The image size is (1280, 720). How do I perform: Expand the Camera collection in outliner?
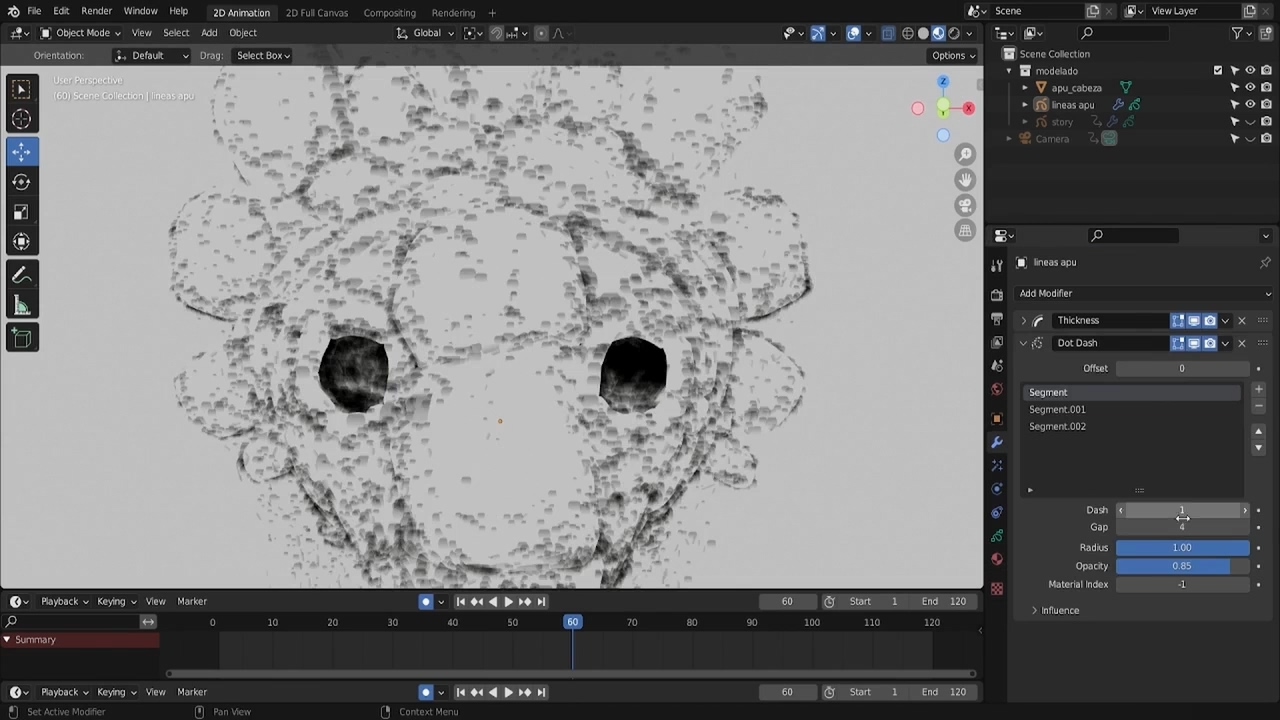[1009, 139]
